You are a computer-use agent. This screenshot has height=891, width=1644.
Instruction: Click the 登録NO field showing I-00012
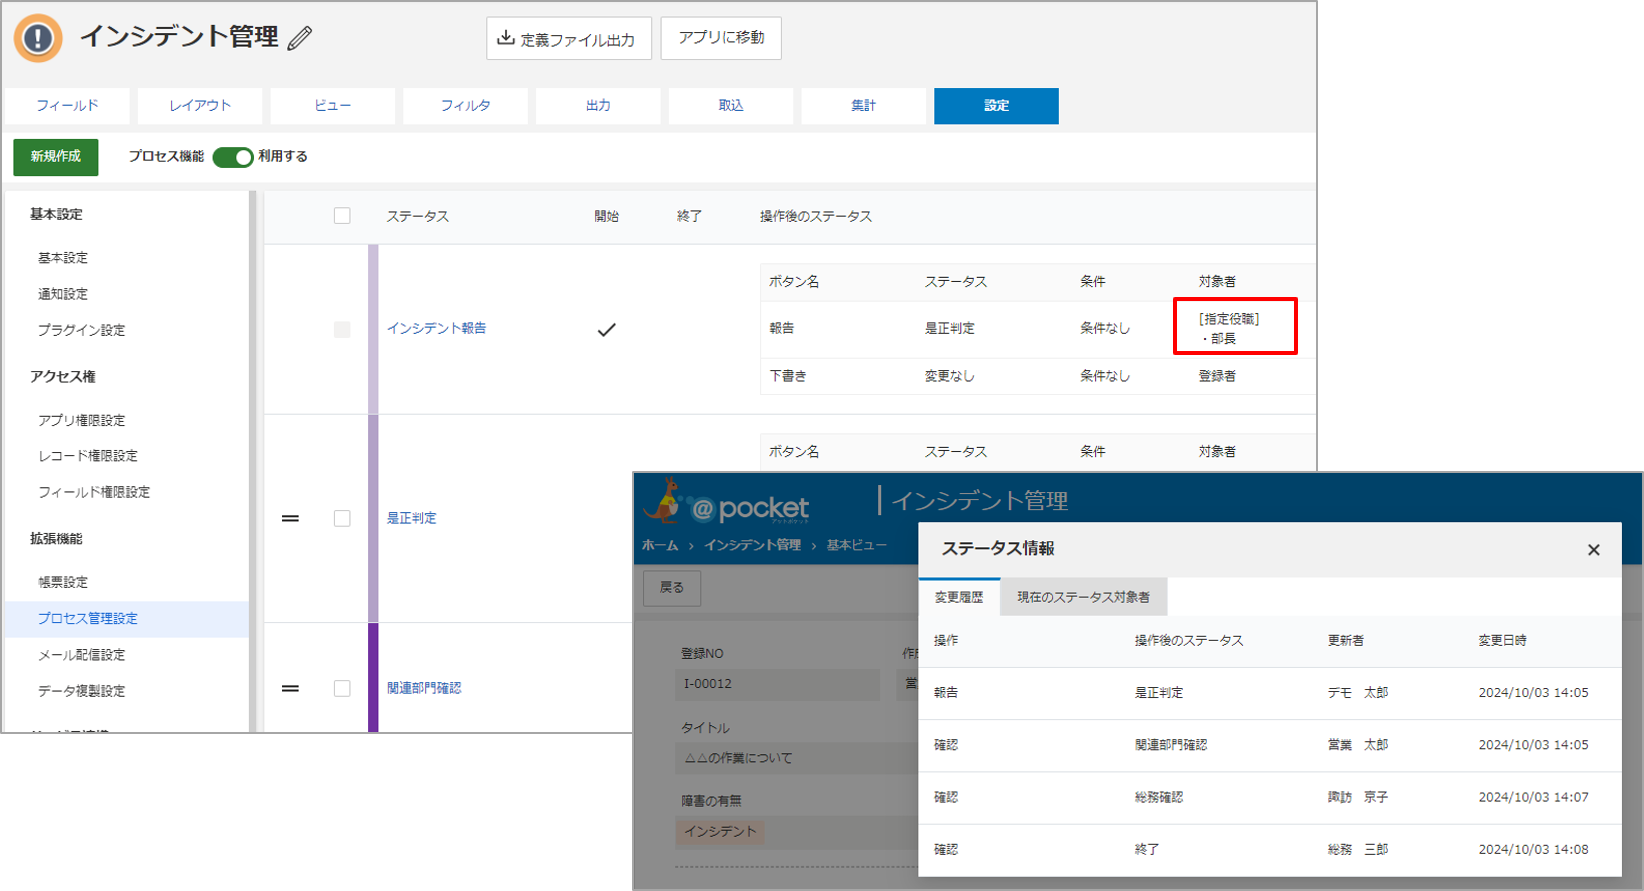pyautogui.click(x=778, y=684)
